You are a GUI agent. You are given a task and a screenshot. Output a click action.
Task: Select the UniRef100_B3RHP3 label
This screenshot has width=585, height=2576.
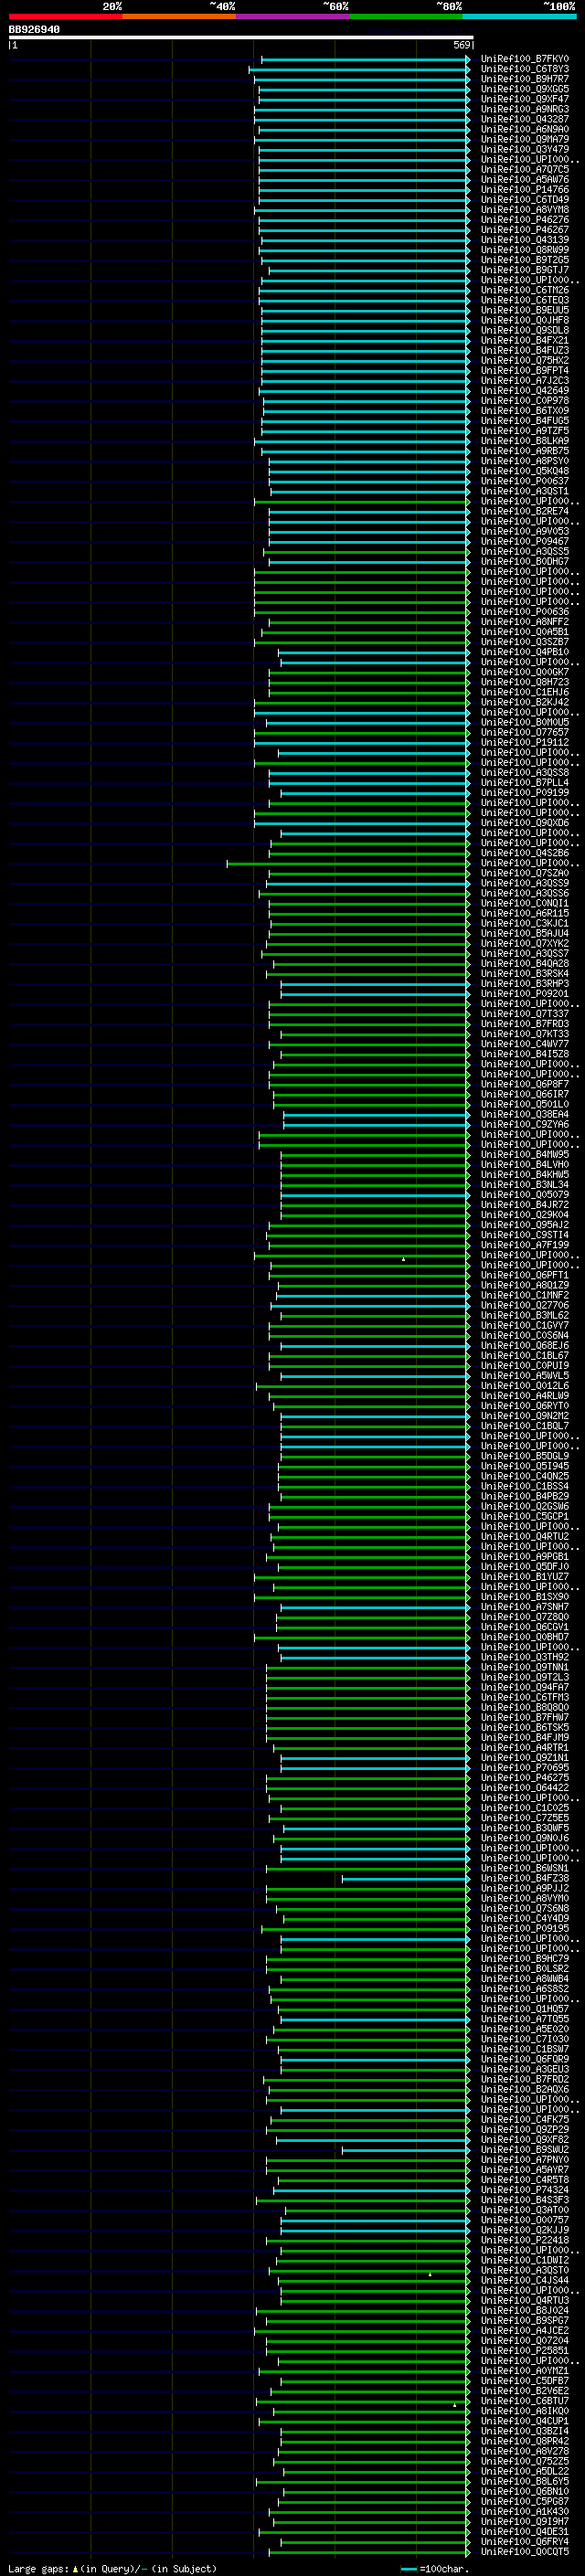click(x=524, y=984)
